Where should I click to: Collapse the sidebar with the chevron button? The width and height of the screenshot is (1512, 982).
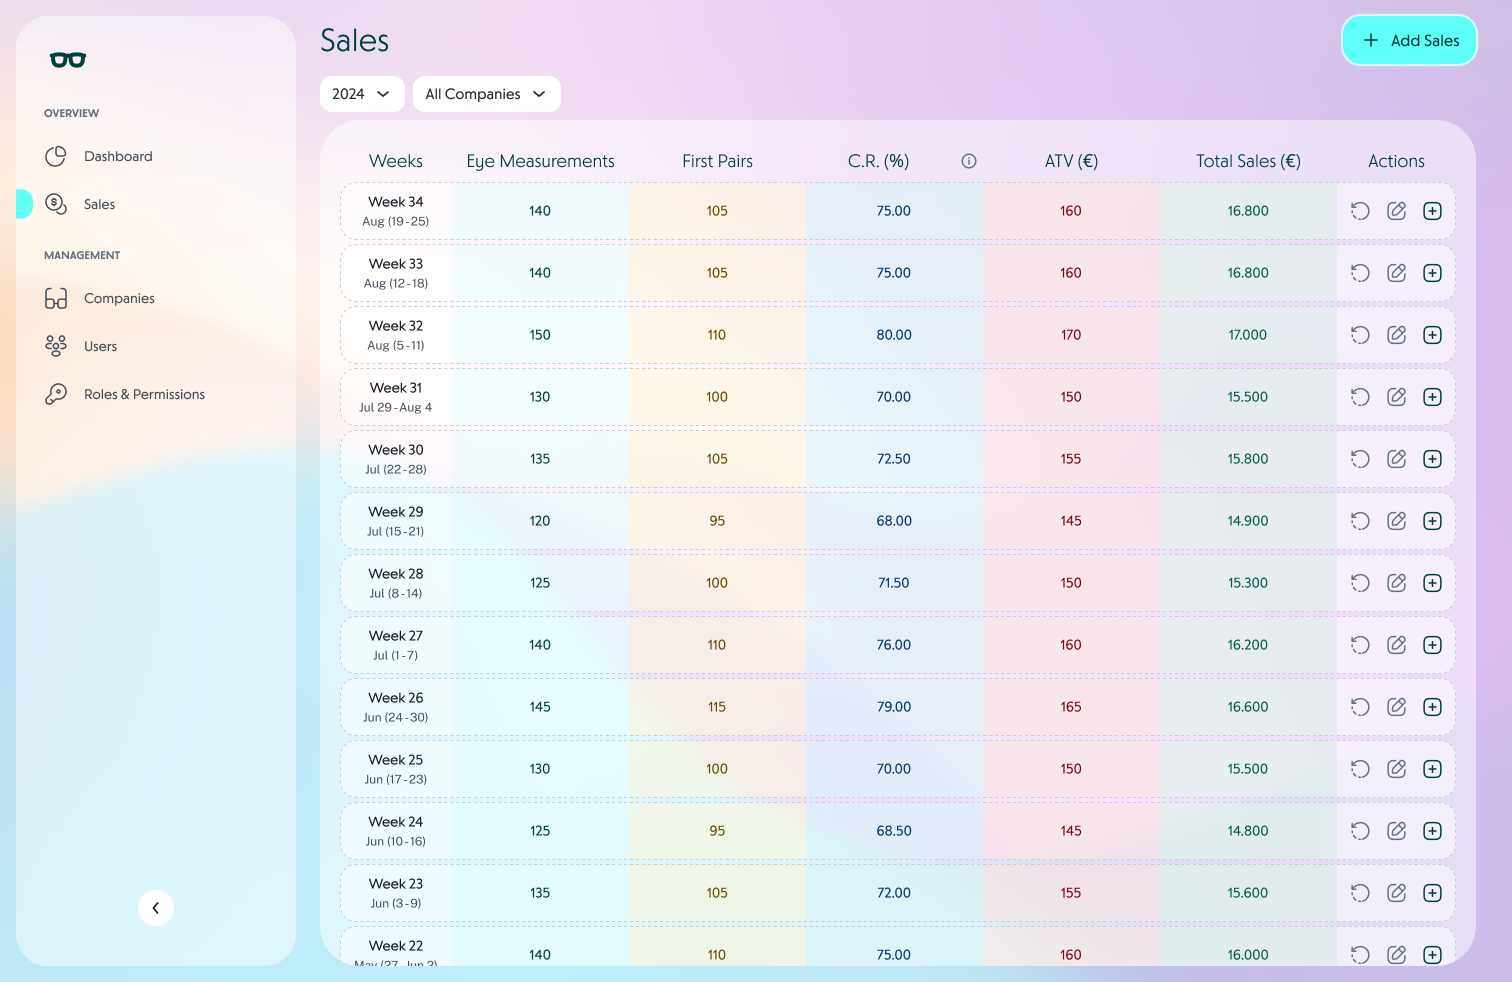coord(156,908)
